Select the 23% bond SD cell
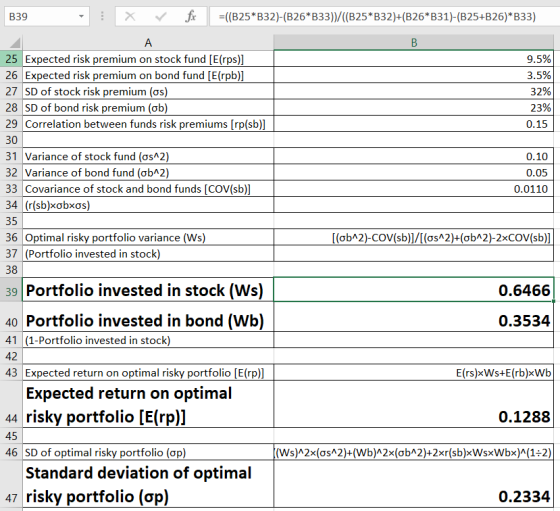560x511 pixels. 414,107
